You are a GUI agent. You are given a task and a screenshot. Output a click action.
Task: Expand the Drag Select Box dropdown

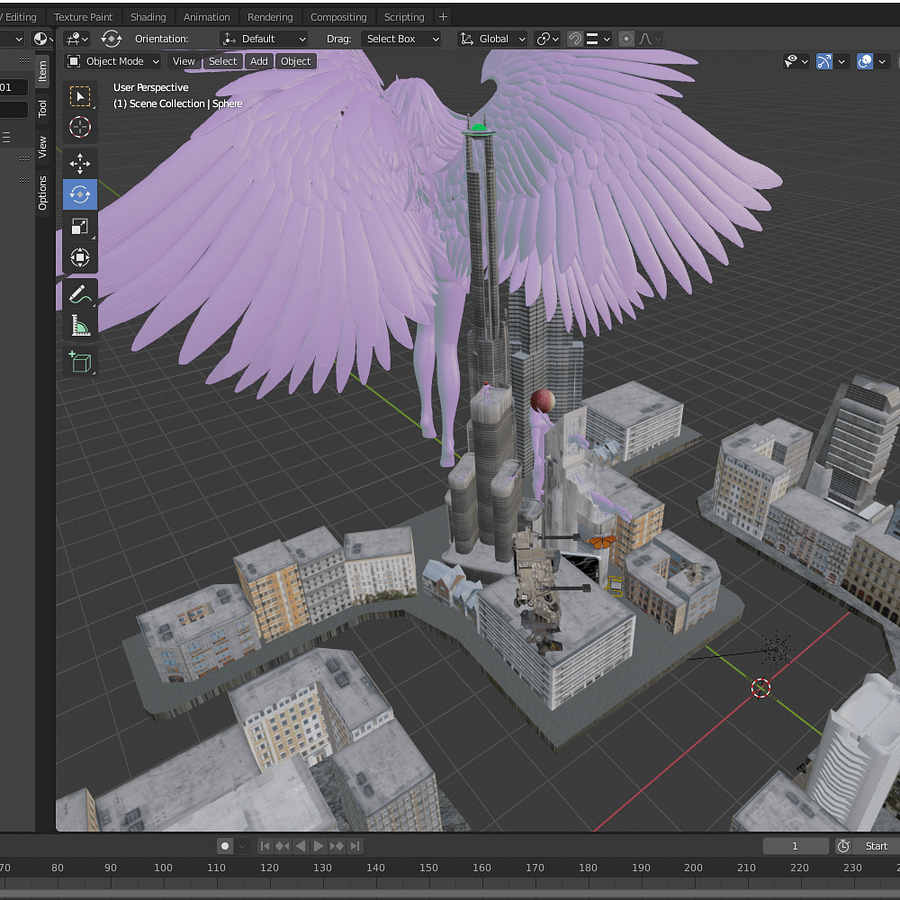402,38
